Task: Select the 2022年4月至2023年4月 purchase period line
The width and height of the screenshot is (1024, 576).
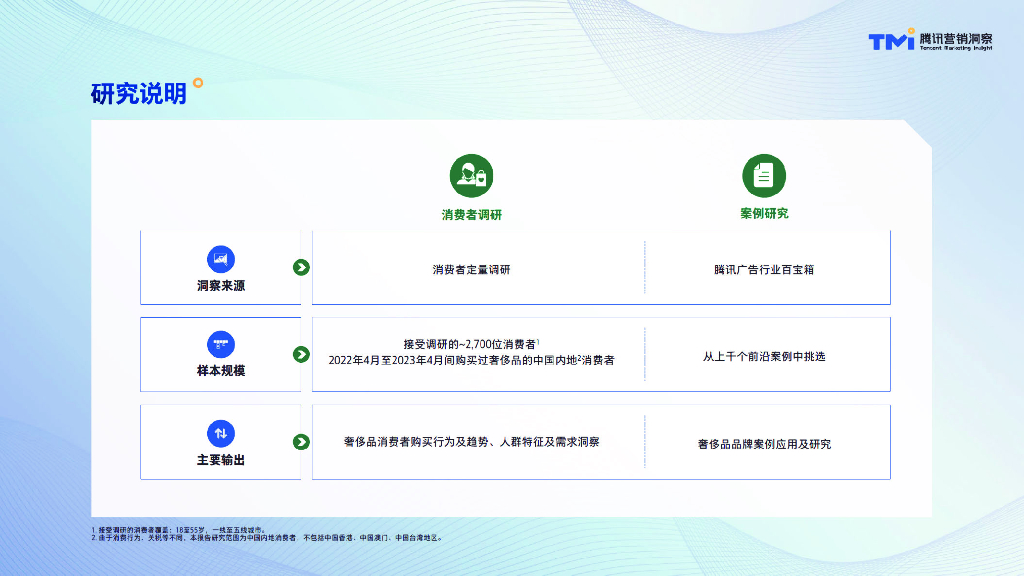Action: click(x=472, y=360)
